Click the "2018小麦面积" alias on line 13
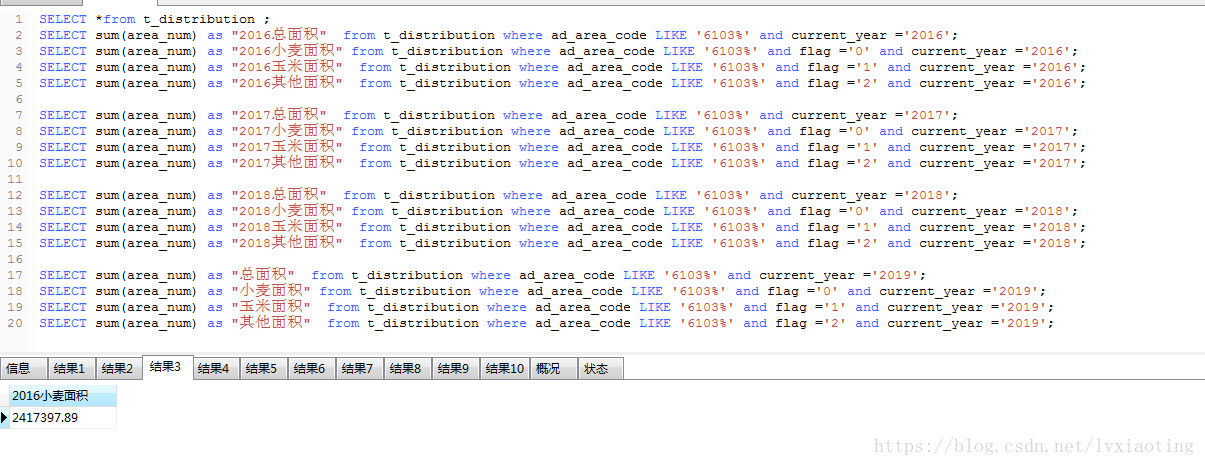 pyautogui.click(x=287, y=211)
